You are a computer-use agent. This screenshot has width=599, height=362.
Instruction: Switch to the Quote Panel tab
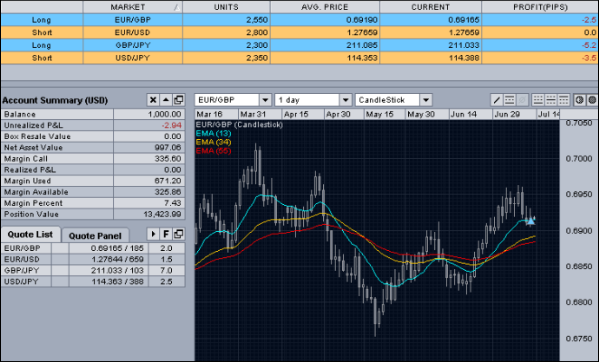pos(95,236)
